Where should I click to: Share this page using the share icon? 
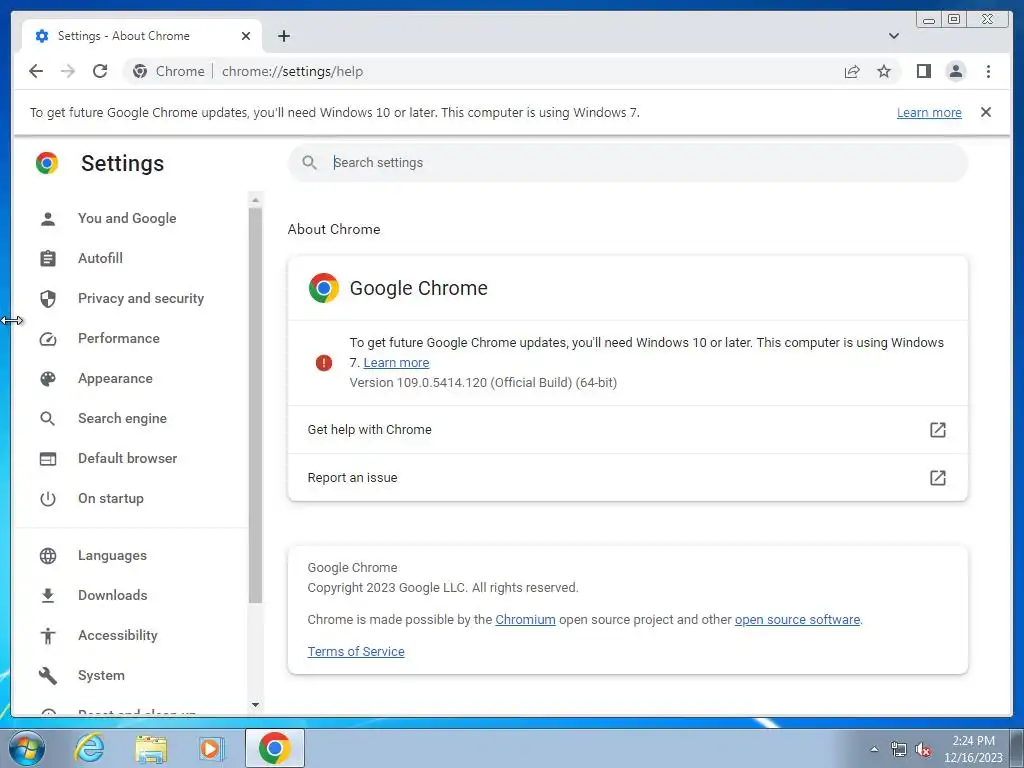pos(852,71)
